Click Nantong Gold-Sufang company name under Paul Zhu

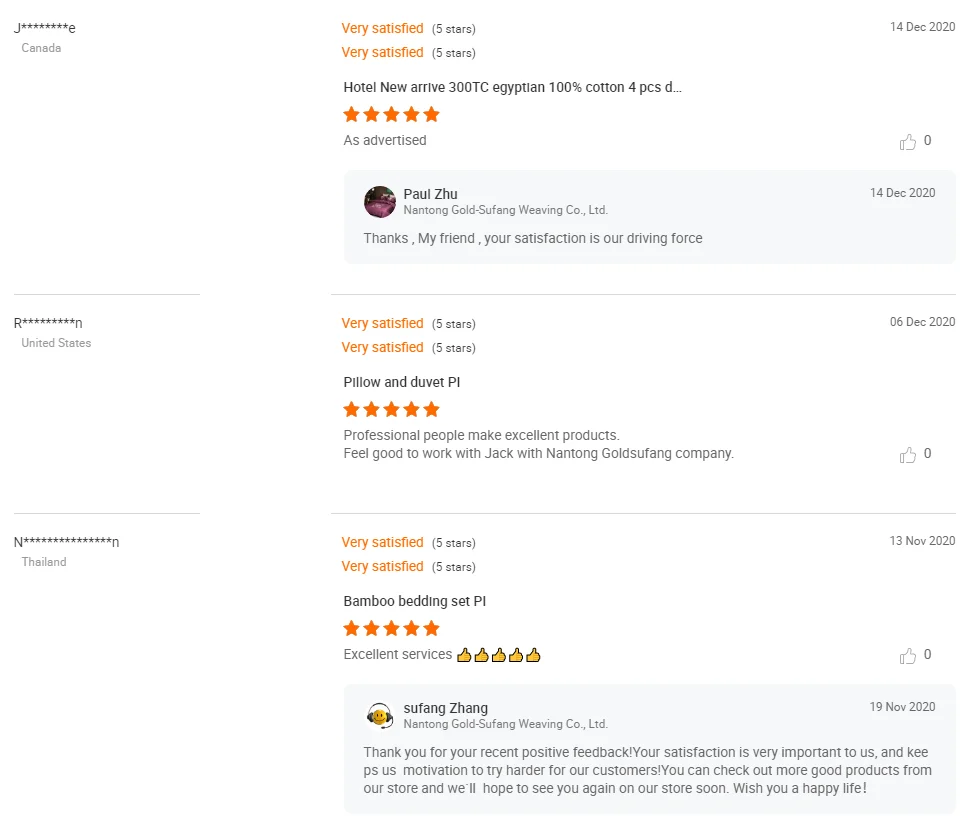505,210
